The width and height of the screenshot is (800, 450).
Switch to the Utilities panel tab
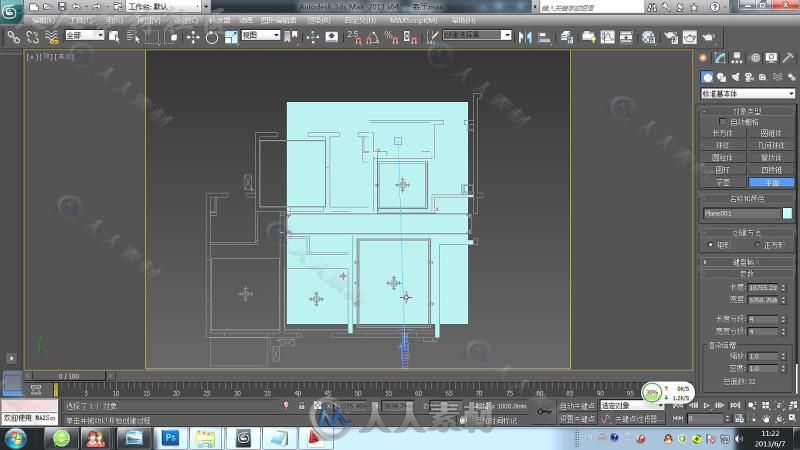click(x=788, y=58)
